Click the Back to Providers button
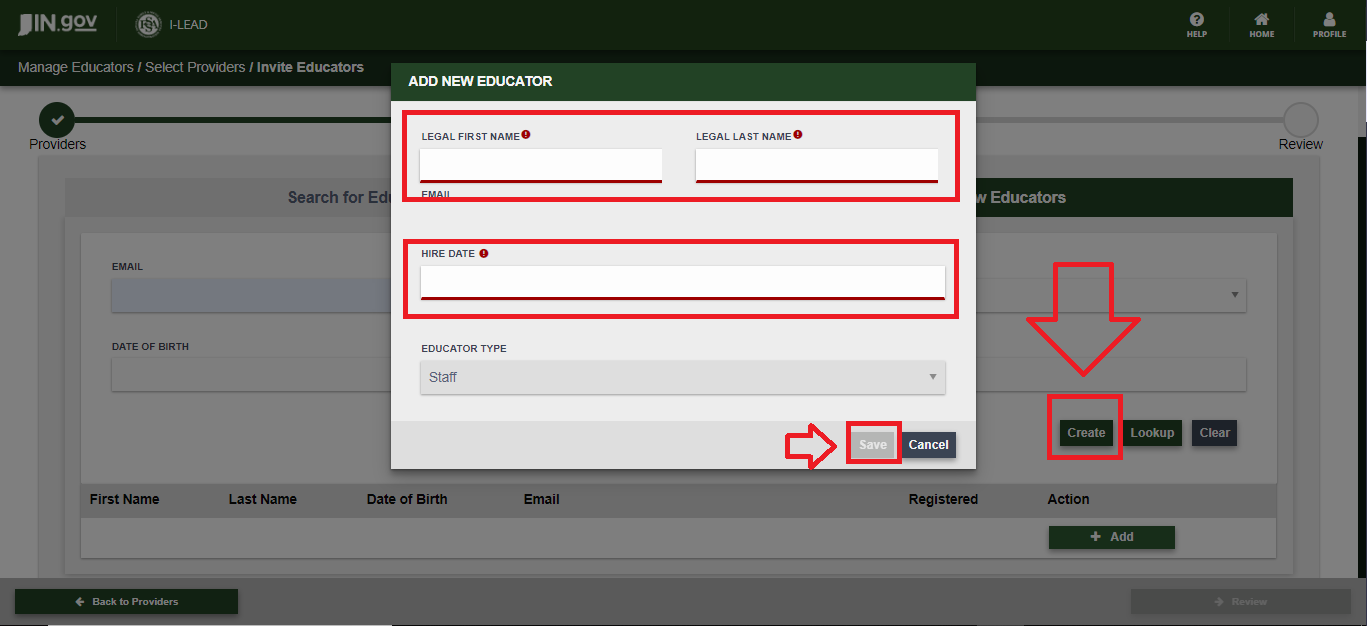The image size is (1367, 626). click(x=126, y=601)
